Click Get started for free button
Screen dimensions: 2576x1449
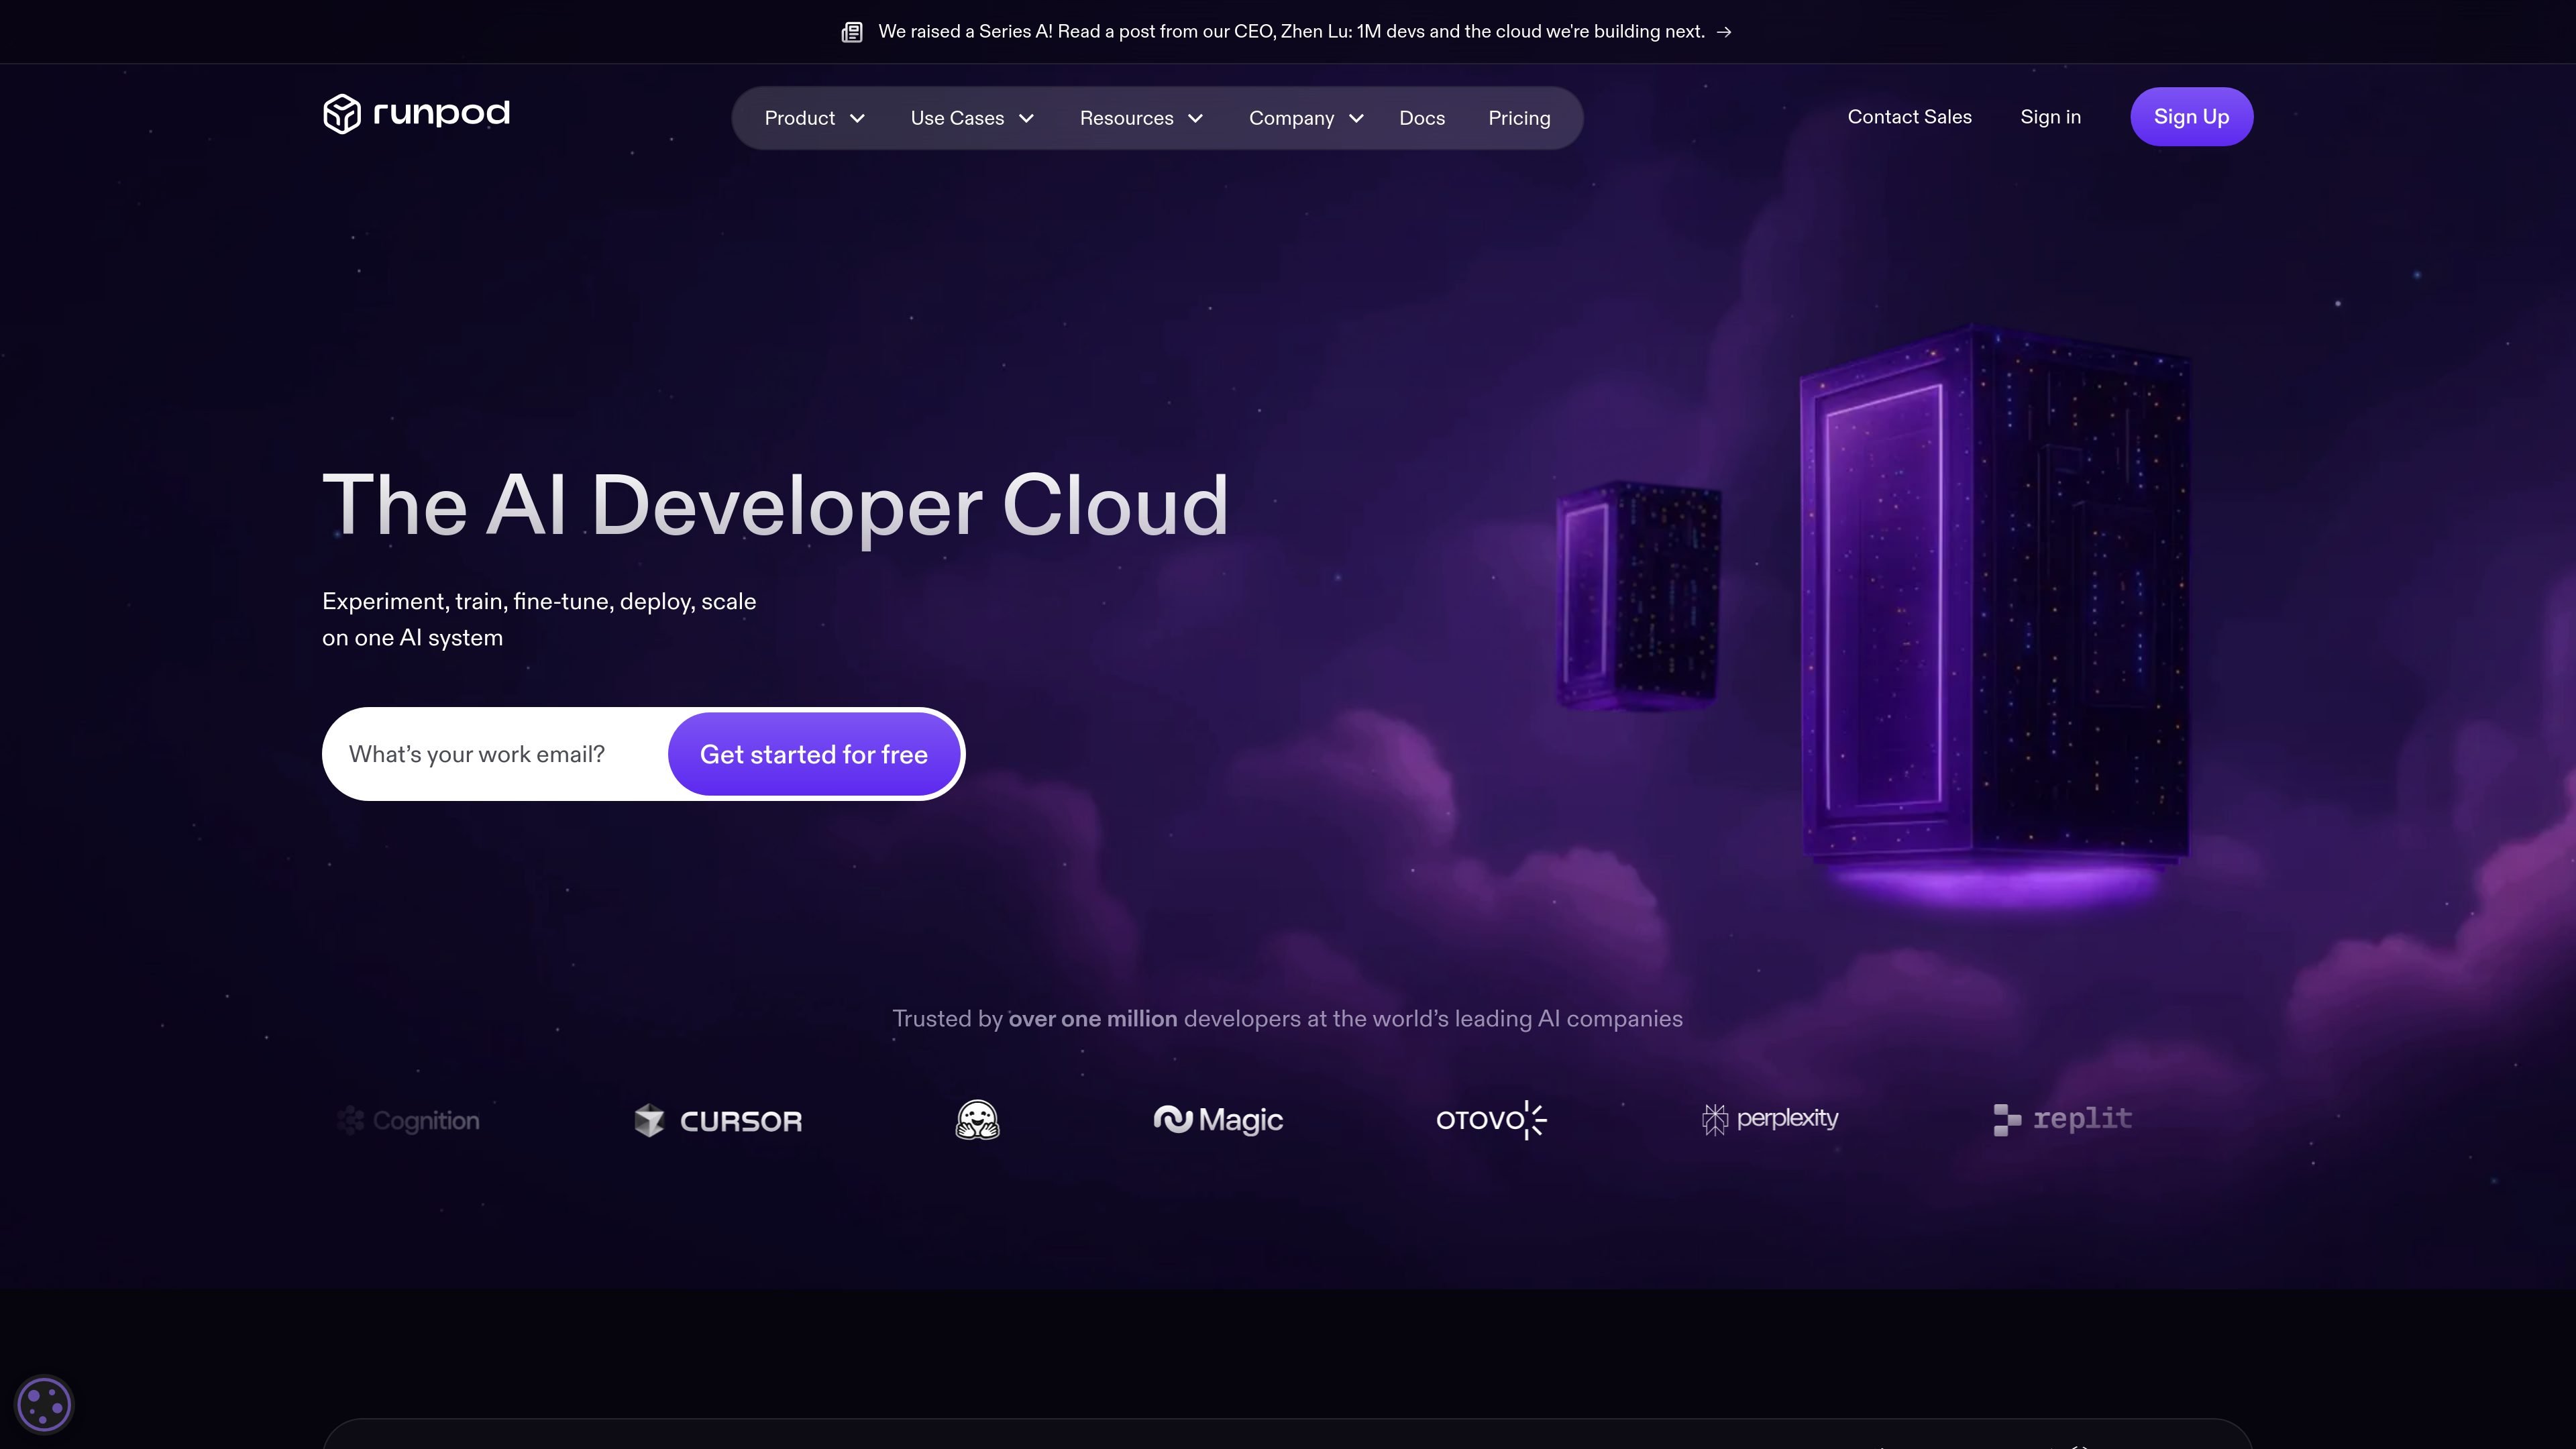pyautogui.click(x=814, y=754)
